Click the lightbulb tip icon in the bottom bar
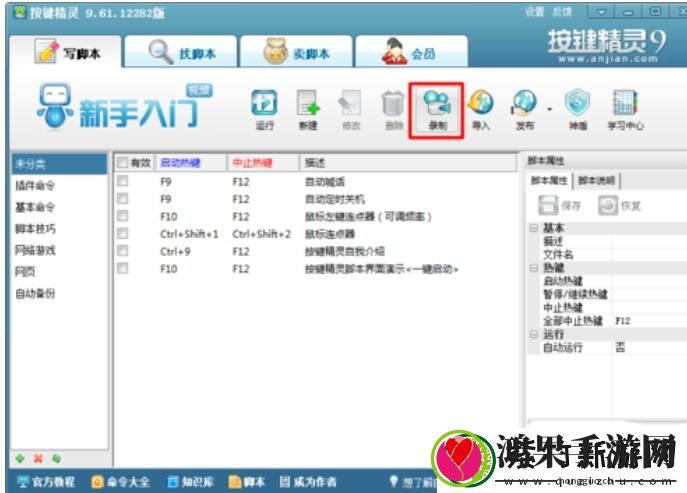The image size is (687, 493). [394, 481]
